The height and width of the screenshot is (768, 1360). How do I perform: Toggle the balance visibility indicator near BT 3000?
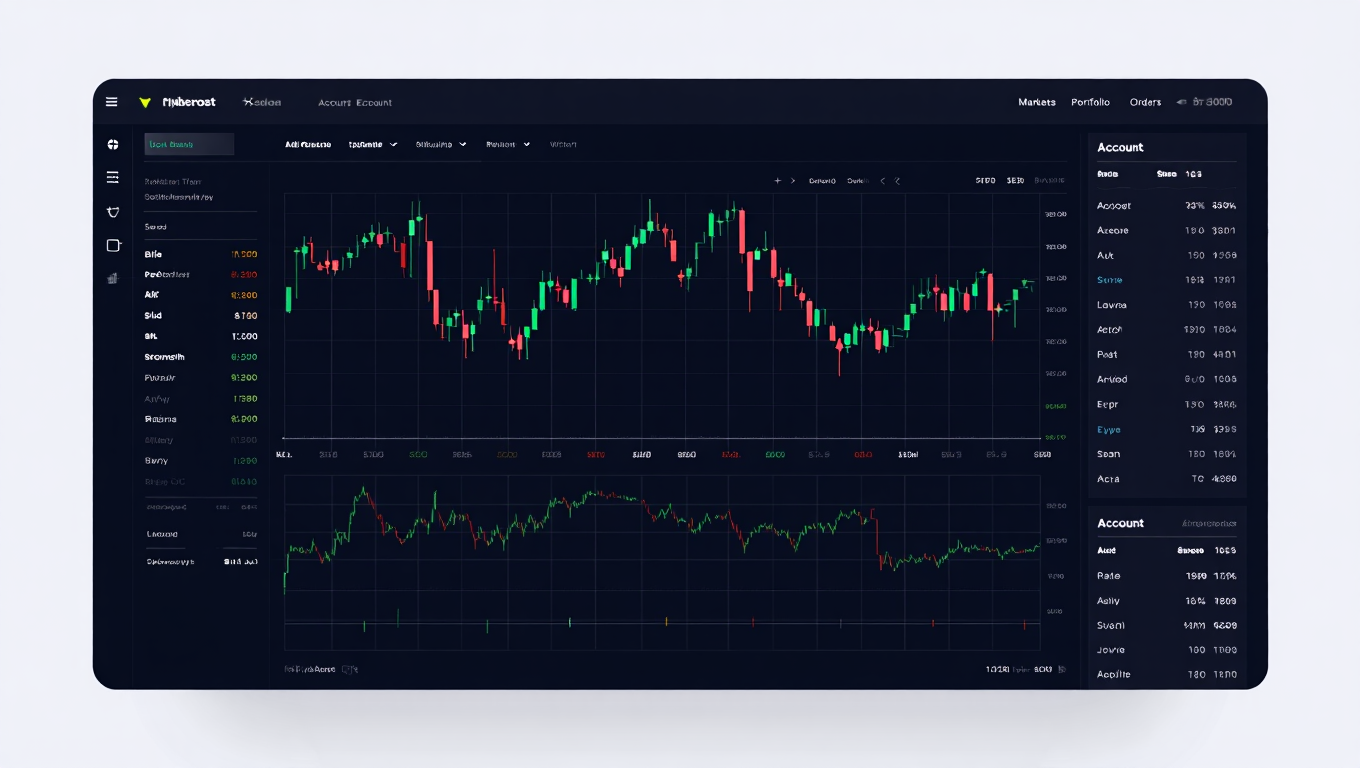[1181, 101]
